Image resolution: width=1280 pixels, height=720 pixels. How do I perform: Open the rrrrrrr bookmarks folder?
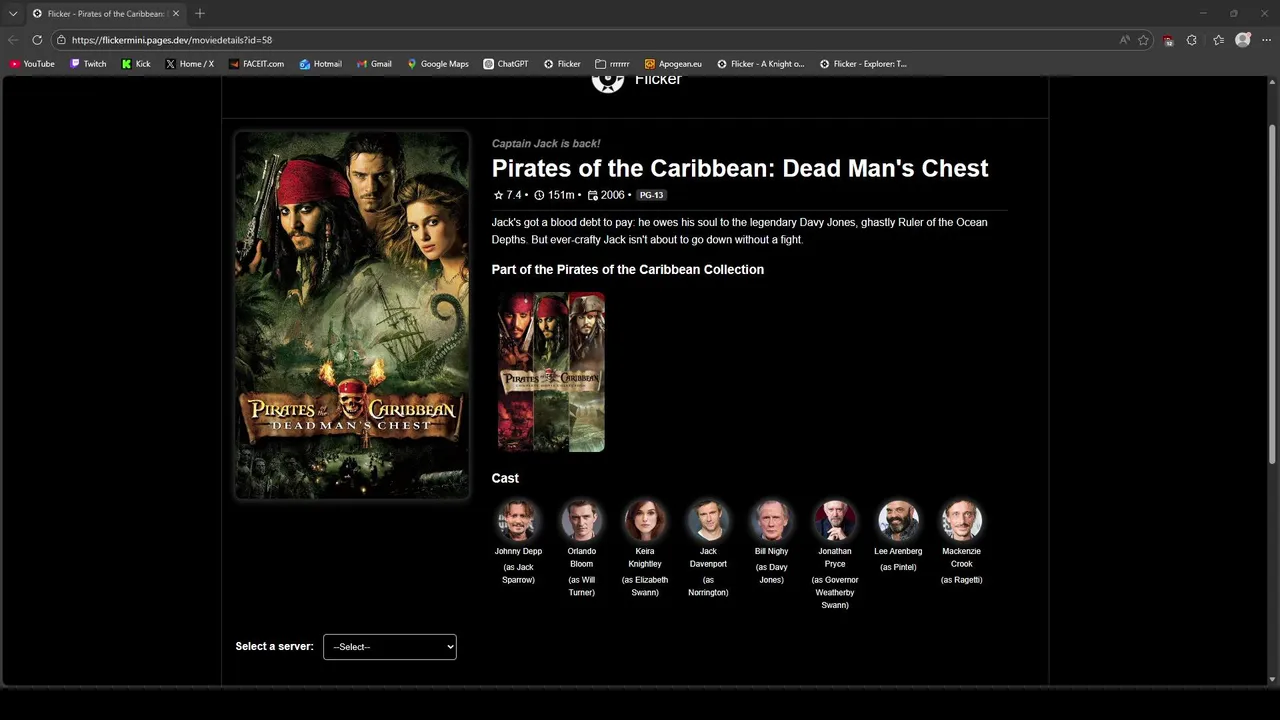(x=612, y=64)
